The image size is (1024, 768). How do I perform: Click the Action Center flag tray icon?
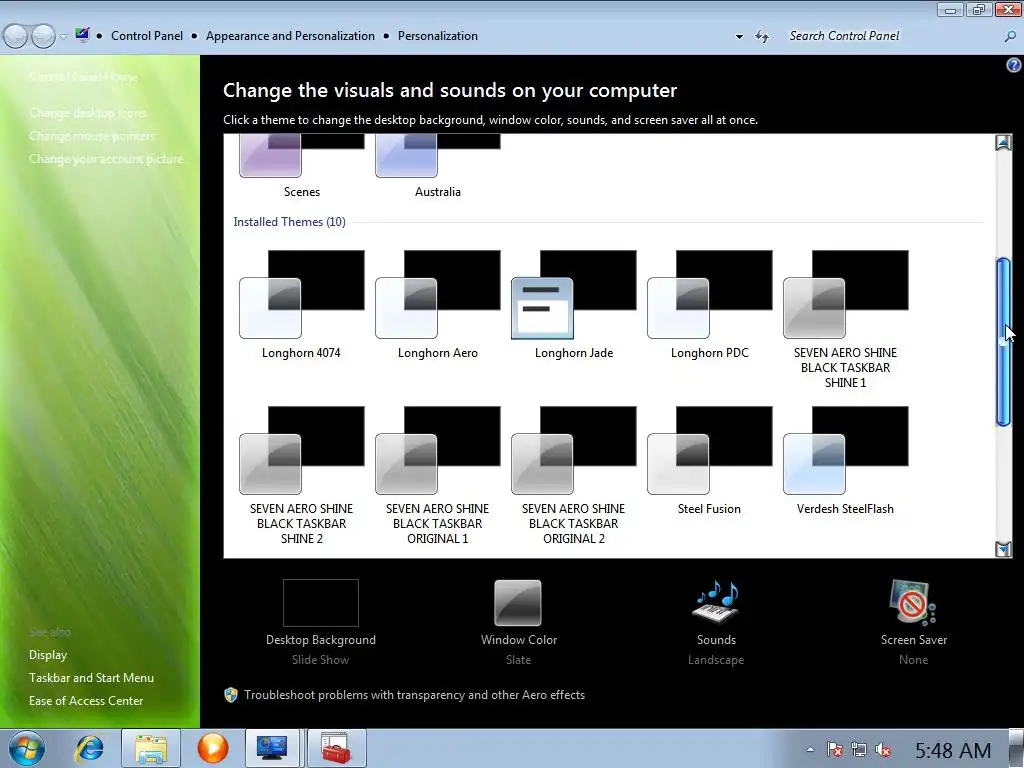[835, 750]
